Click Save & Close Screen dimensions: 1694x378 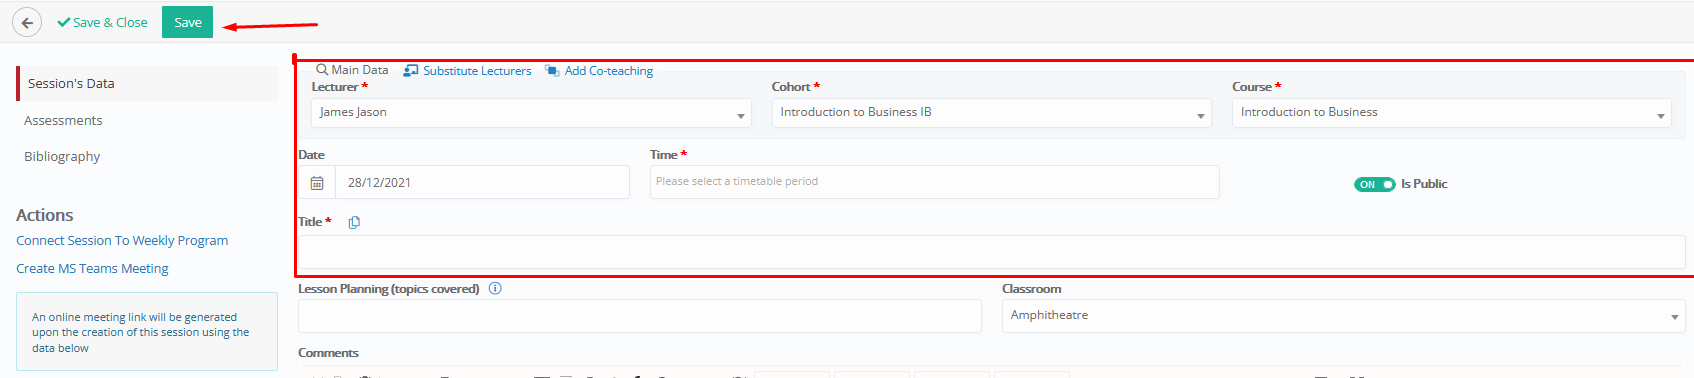[x=102, y=22]
